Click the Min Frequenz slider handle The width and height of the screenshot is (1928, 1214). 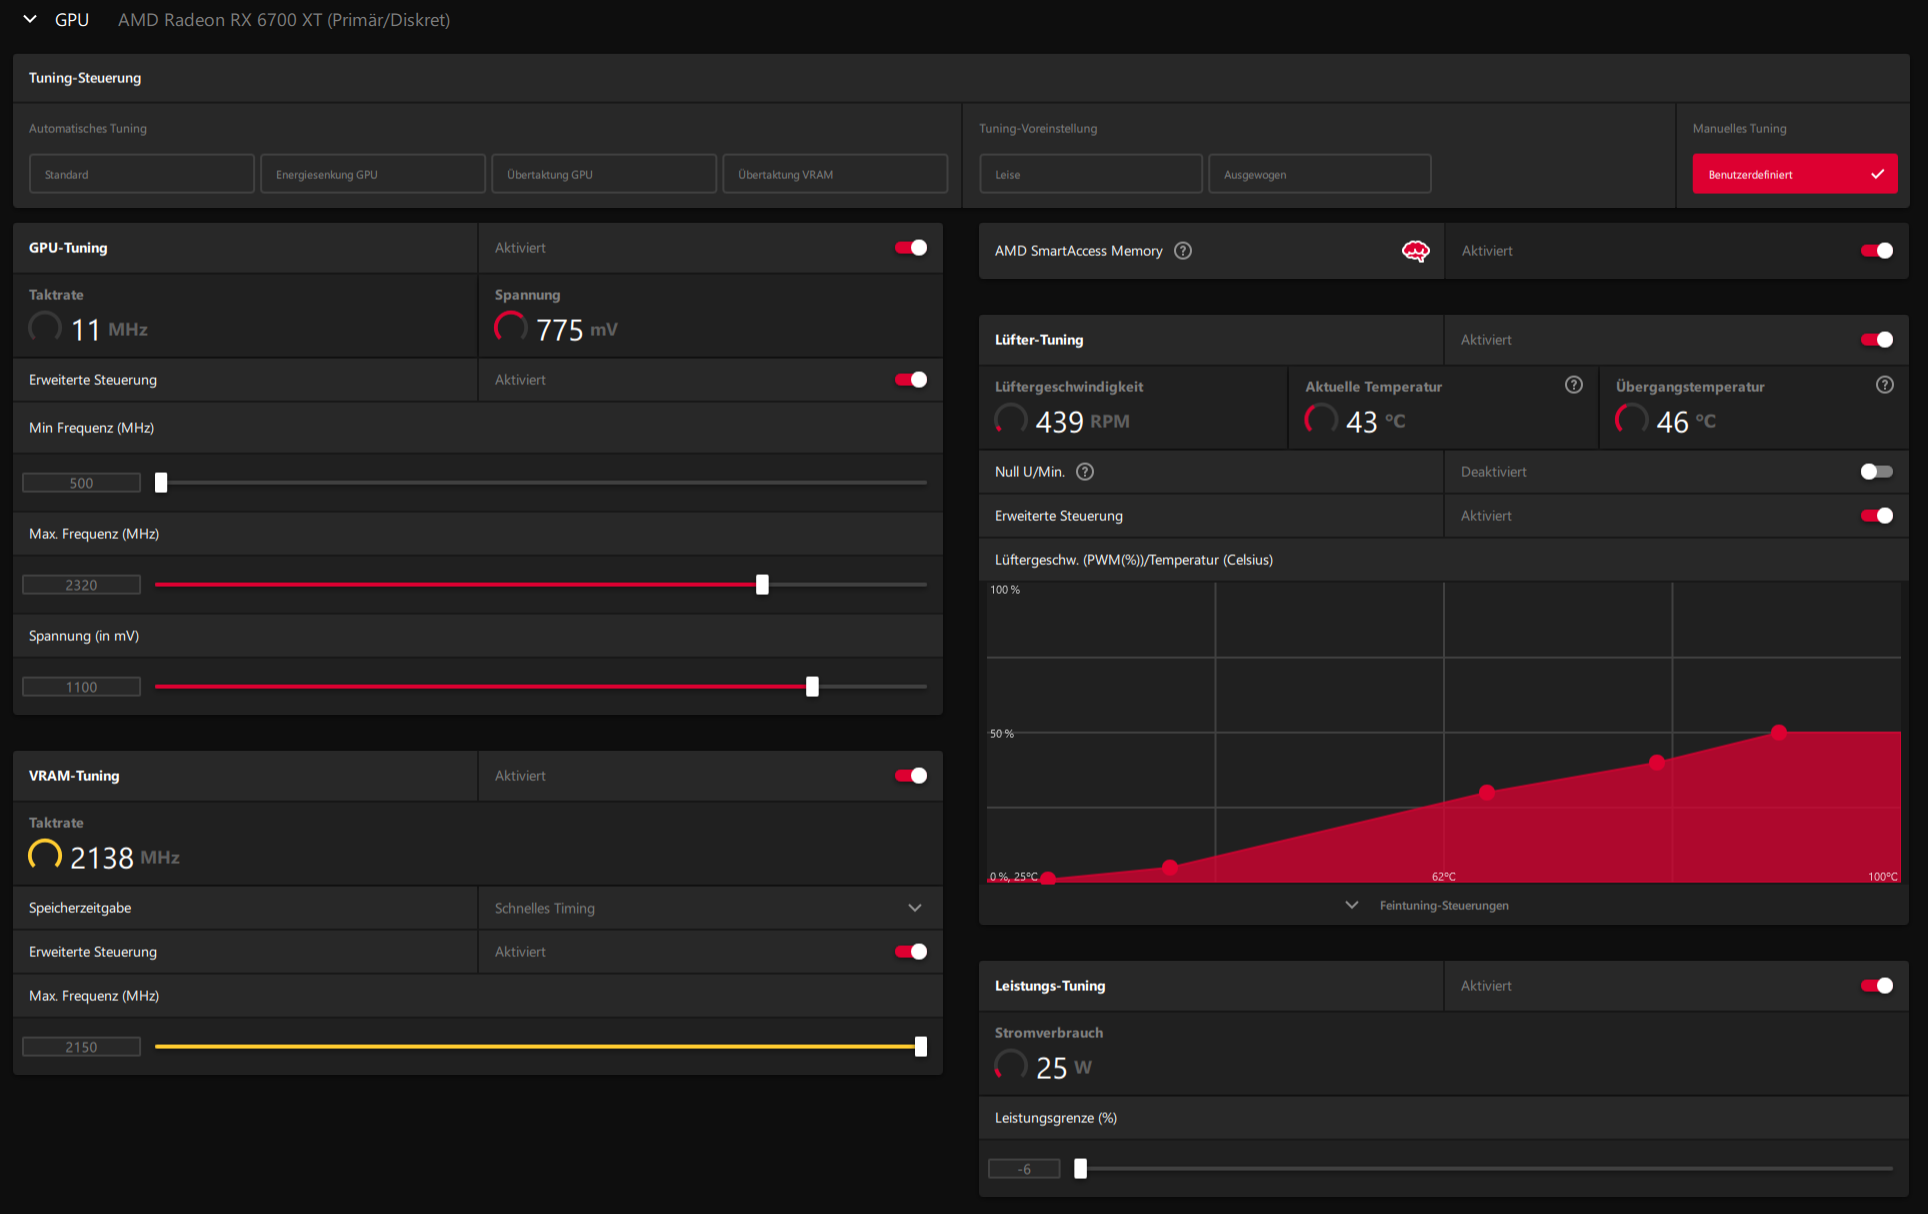(x=161, y=483)
